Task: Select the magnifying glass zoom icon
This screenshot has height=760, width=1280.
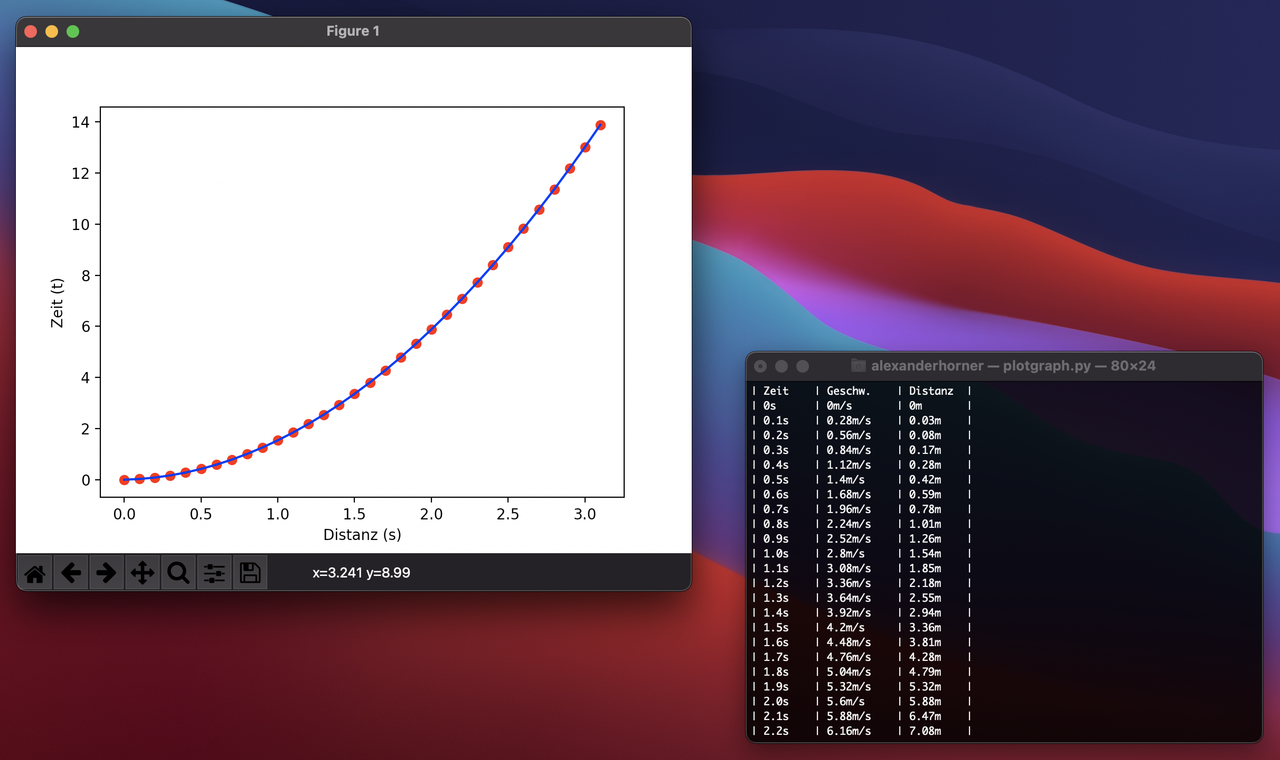Action: [x=178, y=572]
